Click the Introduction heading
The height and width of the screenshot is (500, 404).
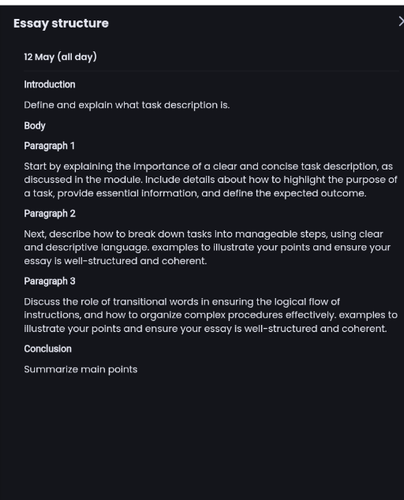coord(49,84)
